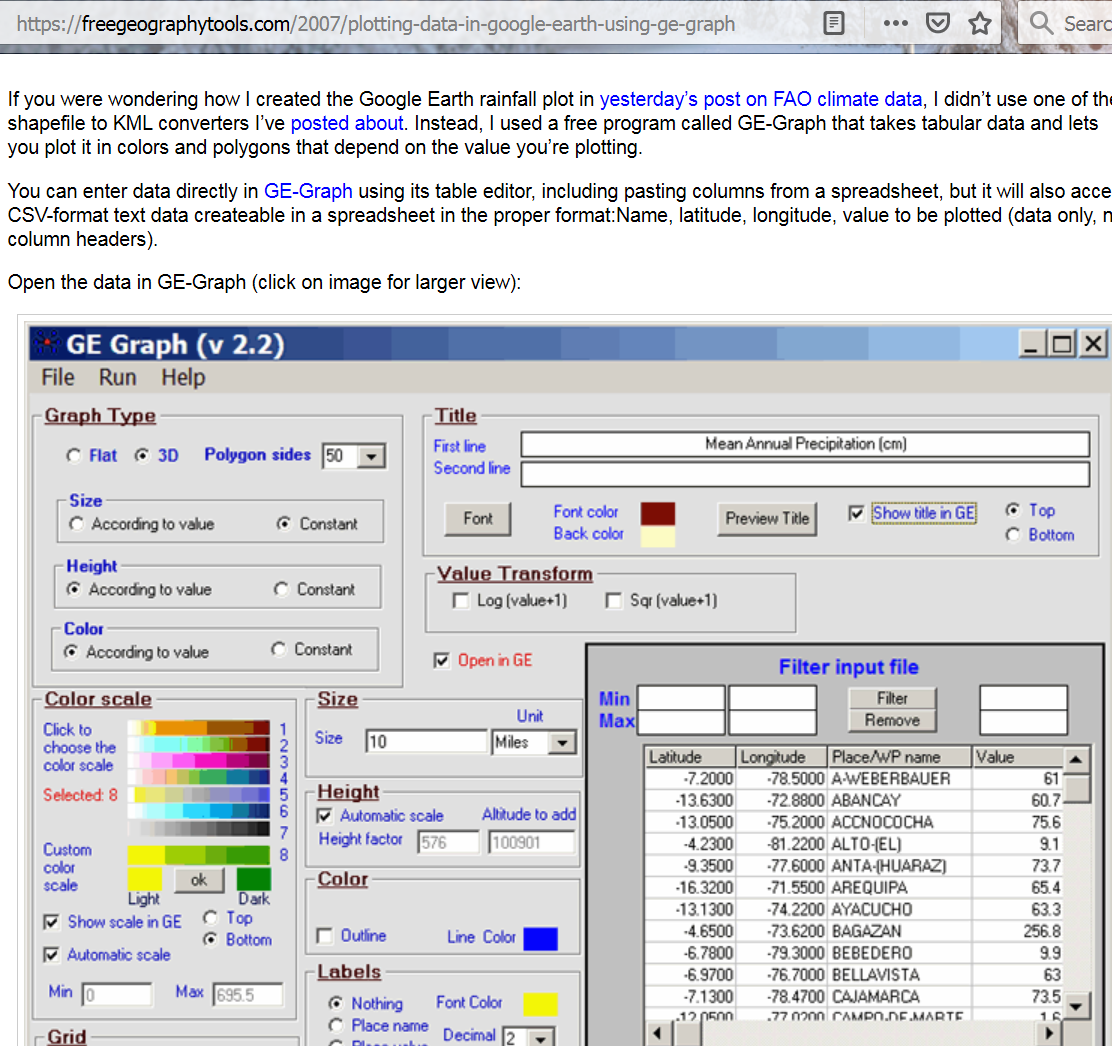Click the color scale Max field
The height and width of the screenshot is (1046, 1112).
[x=248, y=995]
